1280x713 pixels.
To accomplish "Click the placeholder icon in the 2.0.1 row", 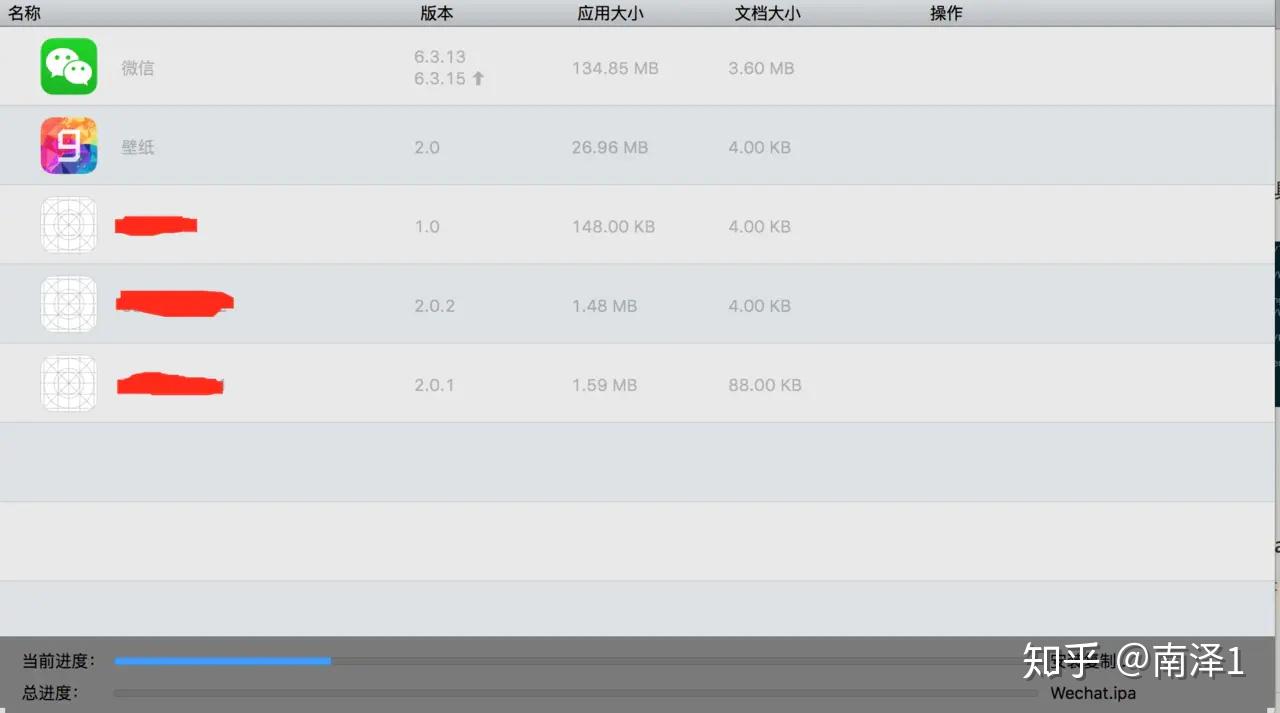I will point(69,383).
